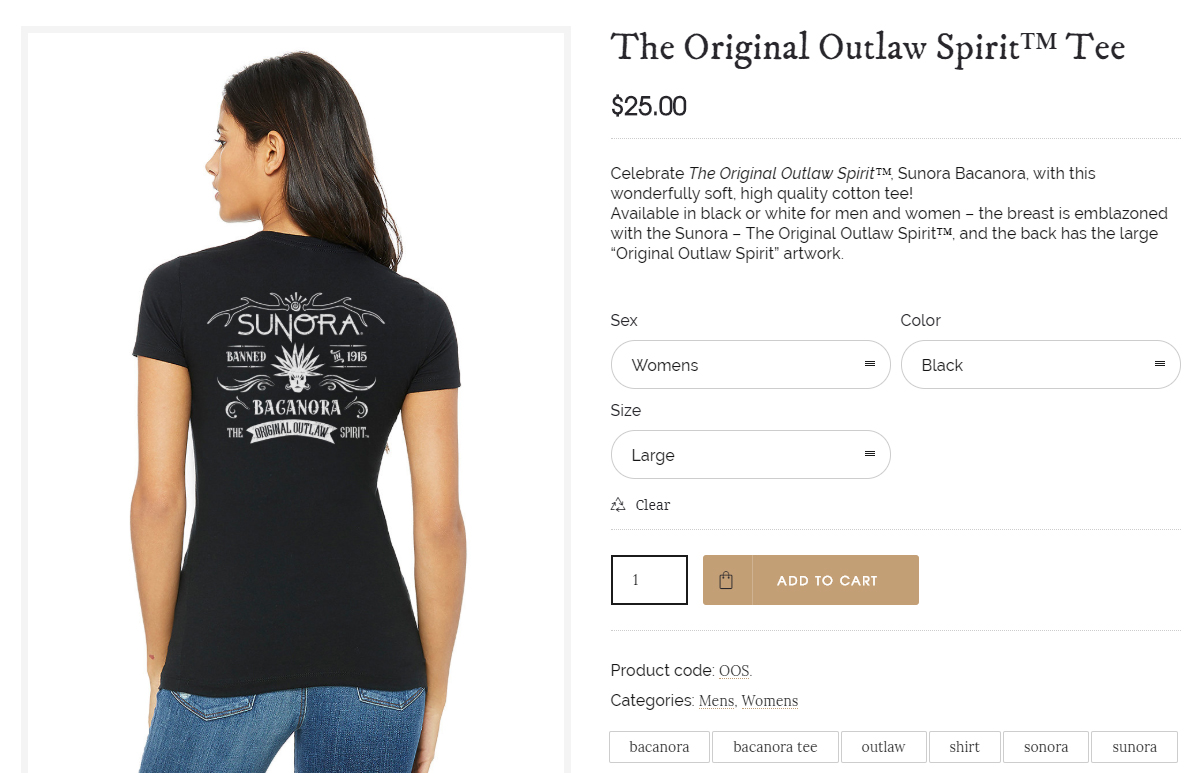
Task: Select the shirt tag
Action: point(964,747)
